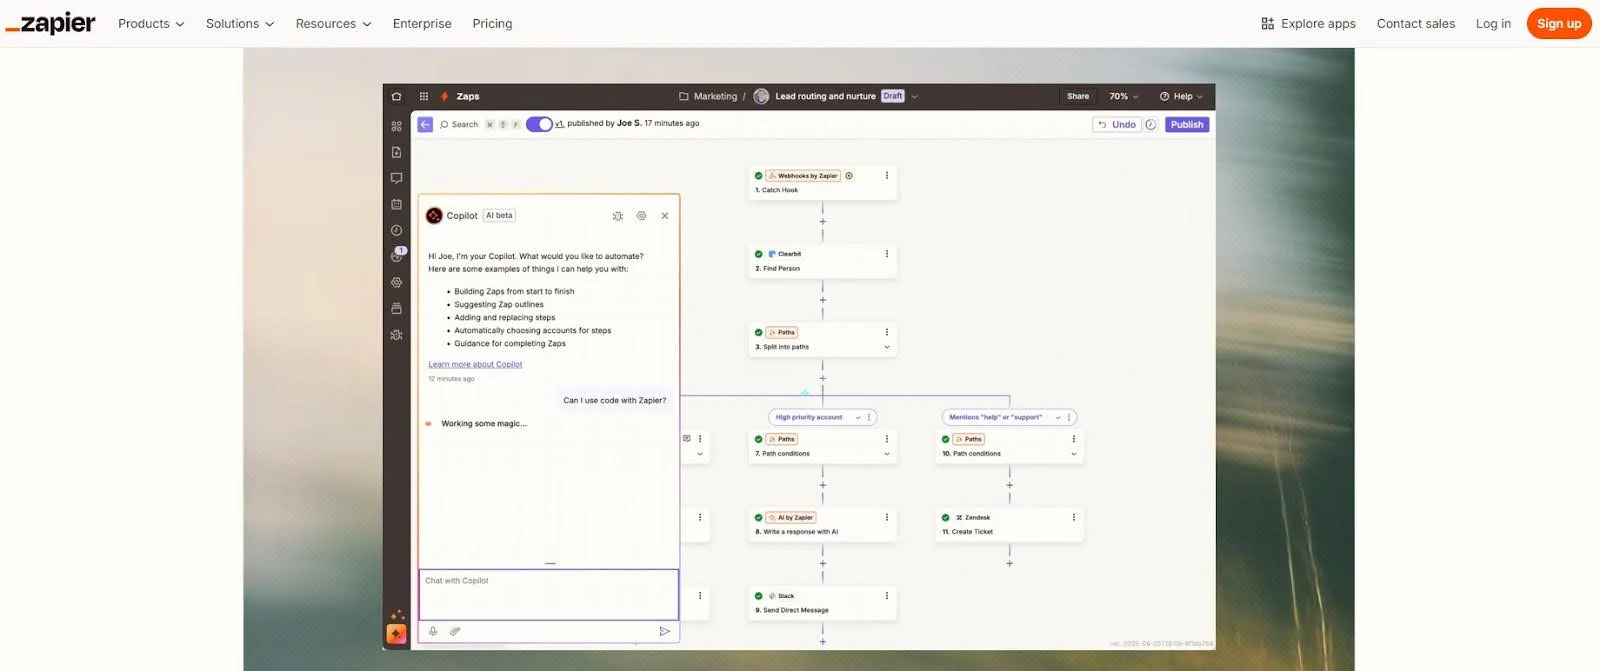Open Learn more about Copilot link
The height and width of the screenshot is (671, 1600).
(475, 365)
